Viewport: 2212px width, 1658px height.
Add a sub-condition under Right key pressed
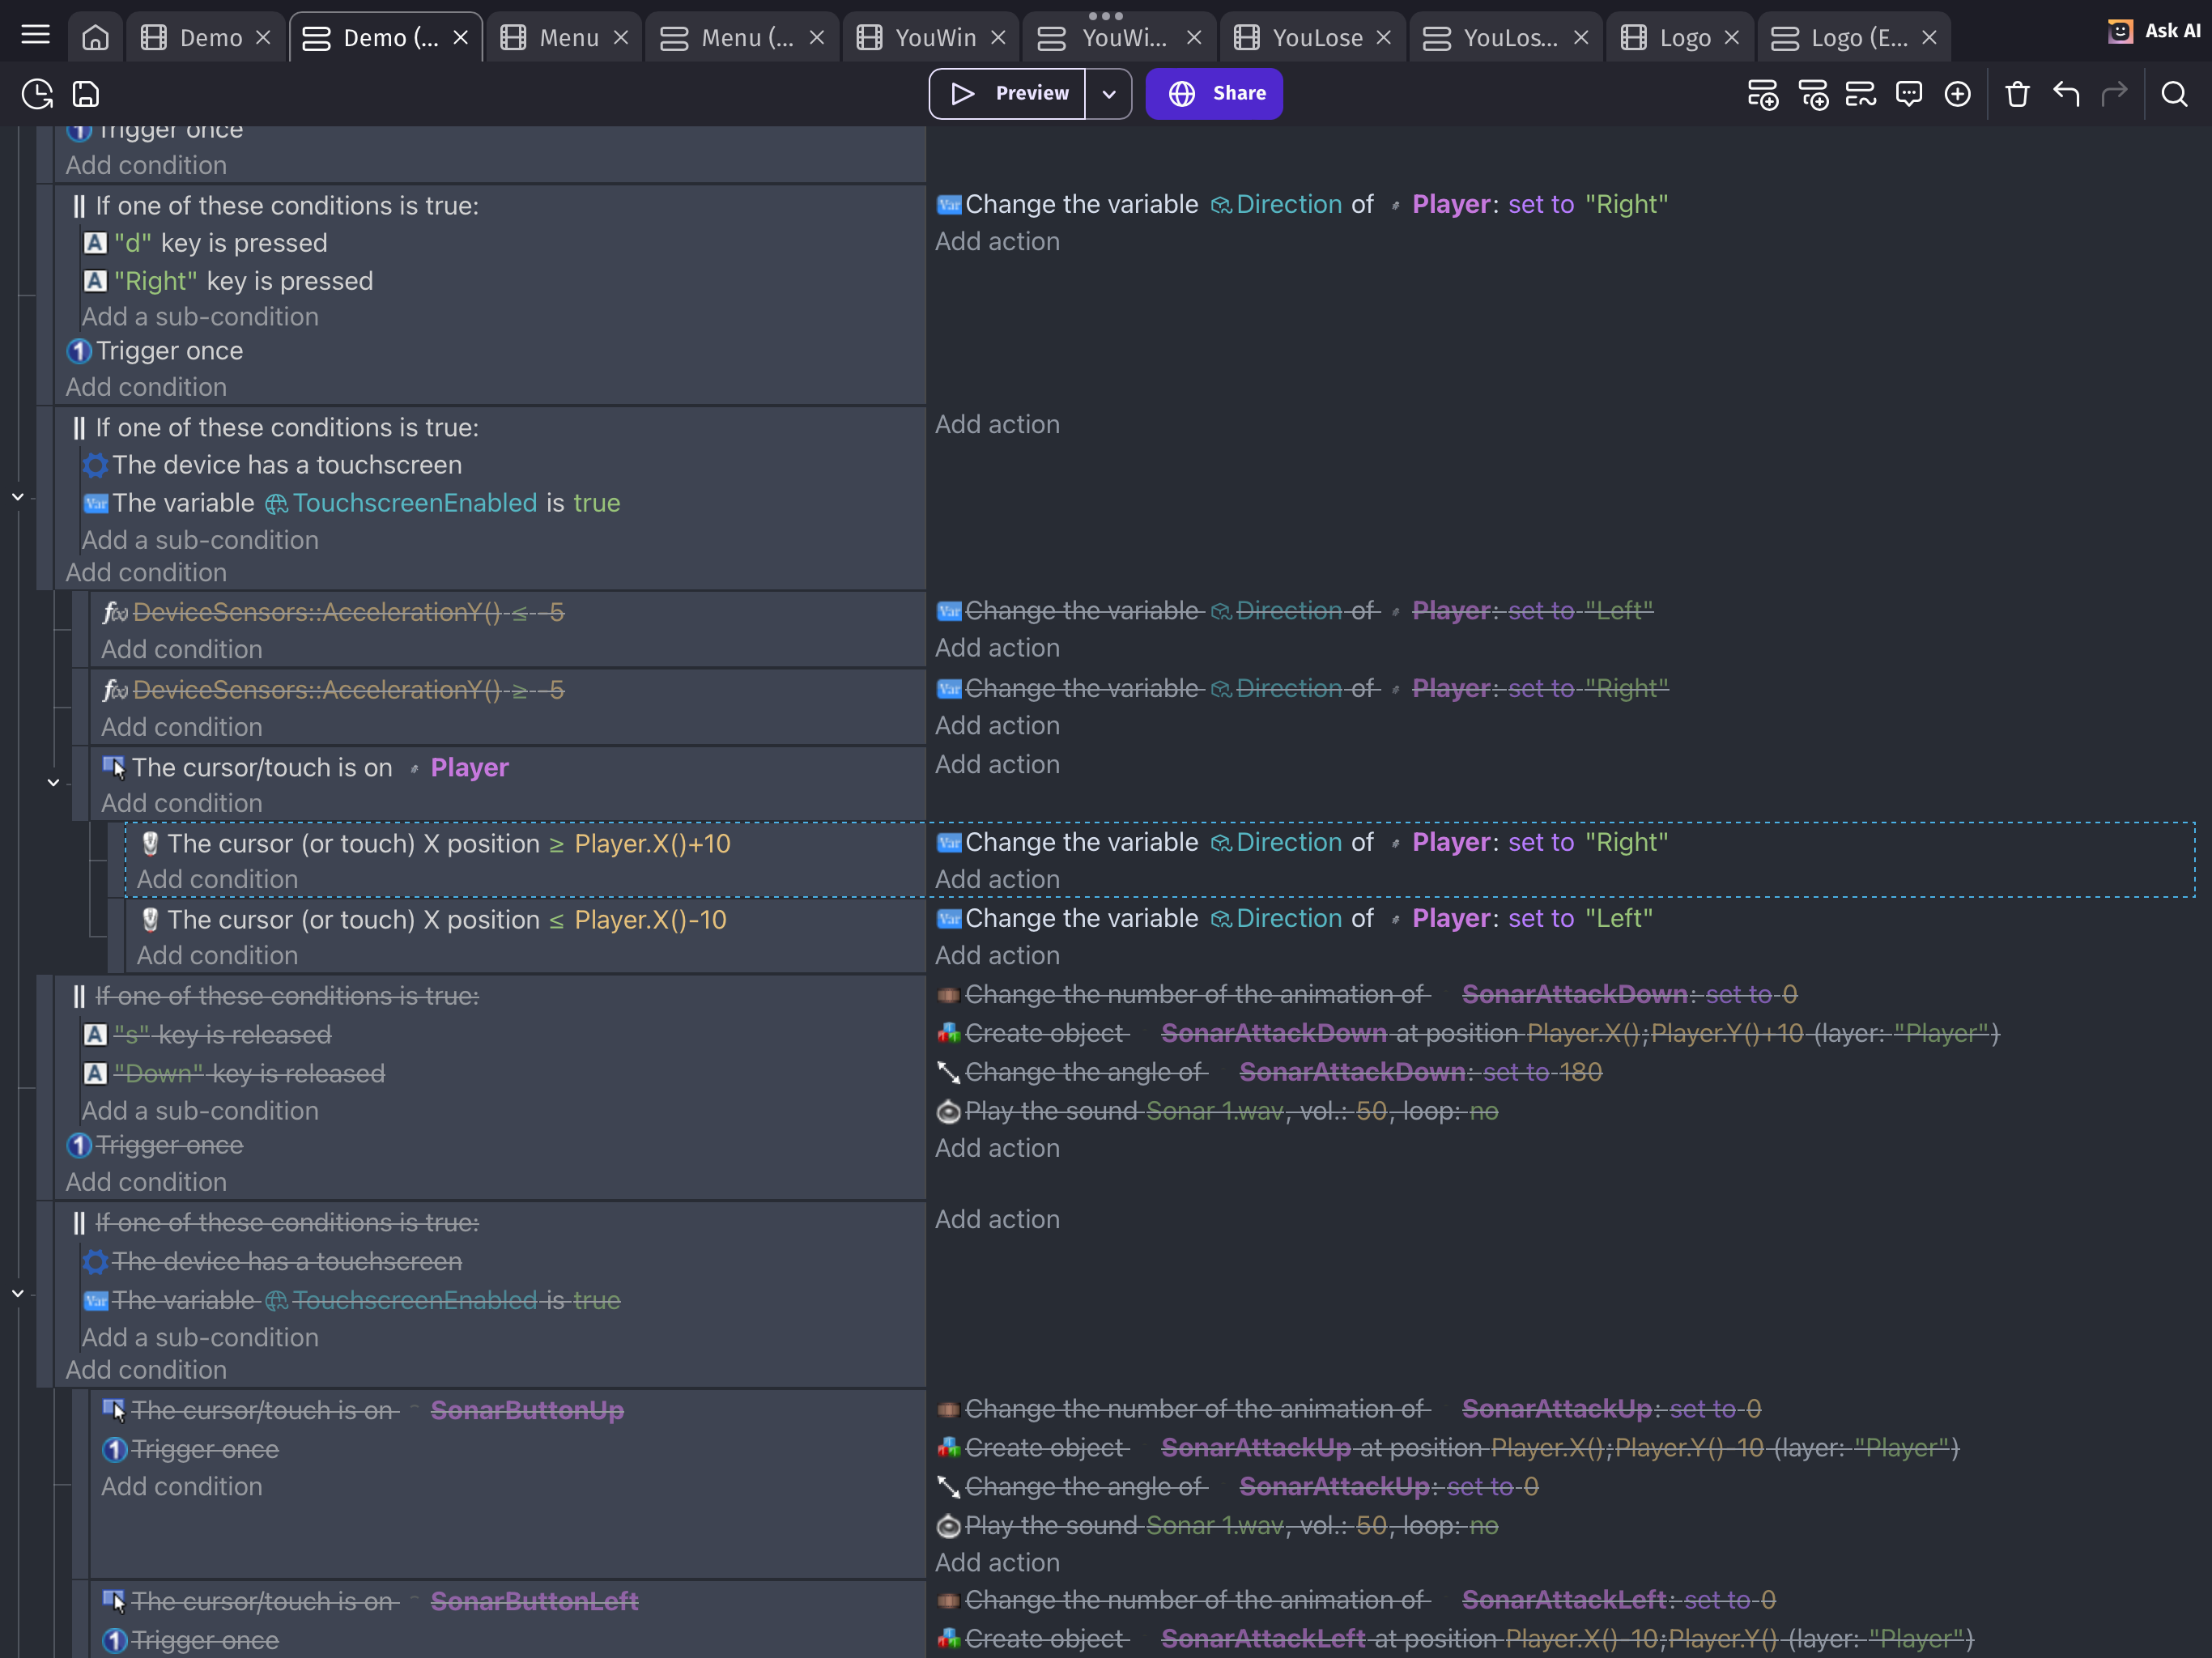coord(200,317)
